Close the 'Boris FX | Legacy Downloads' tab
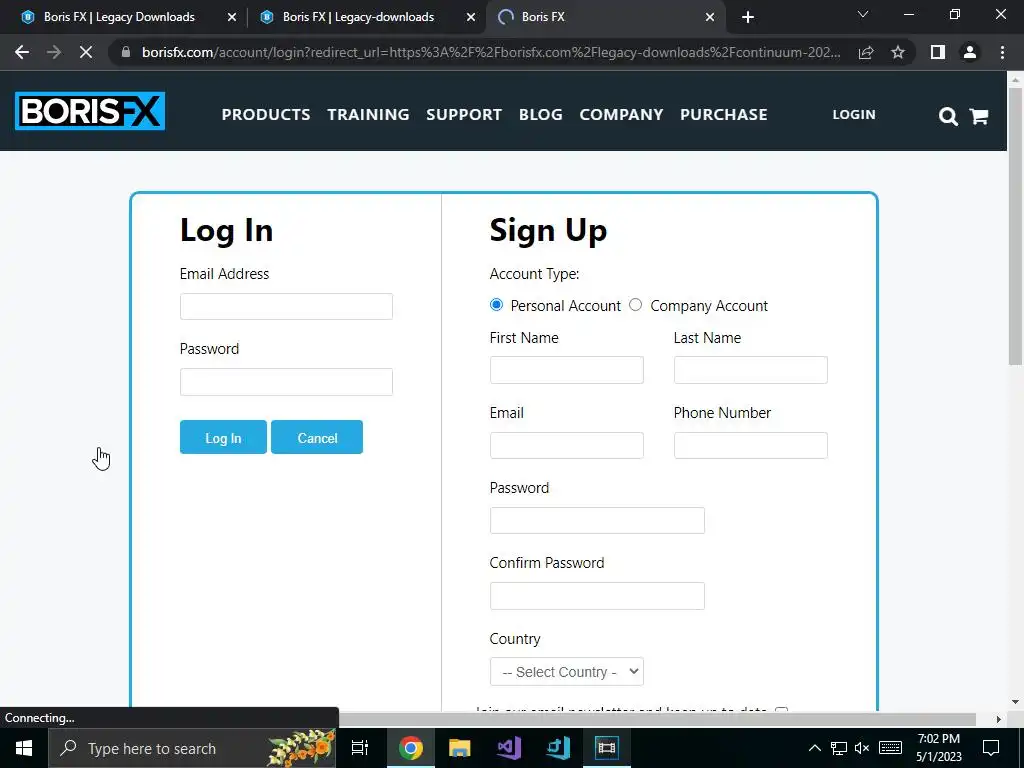This screenshot has width=1024, height=768. point(232,18)
